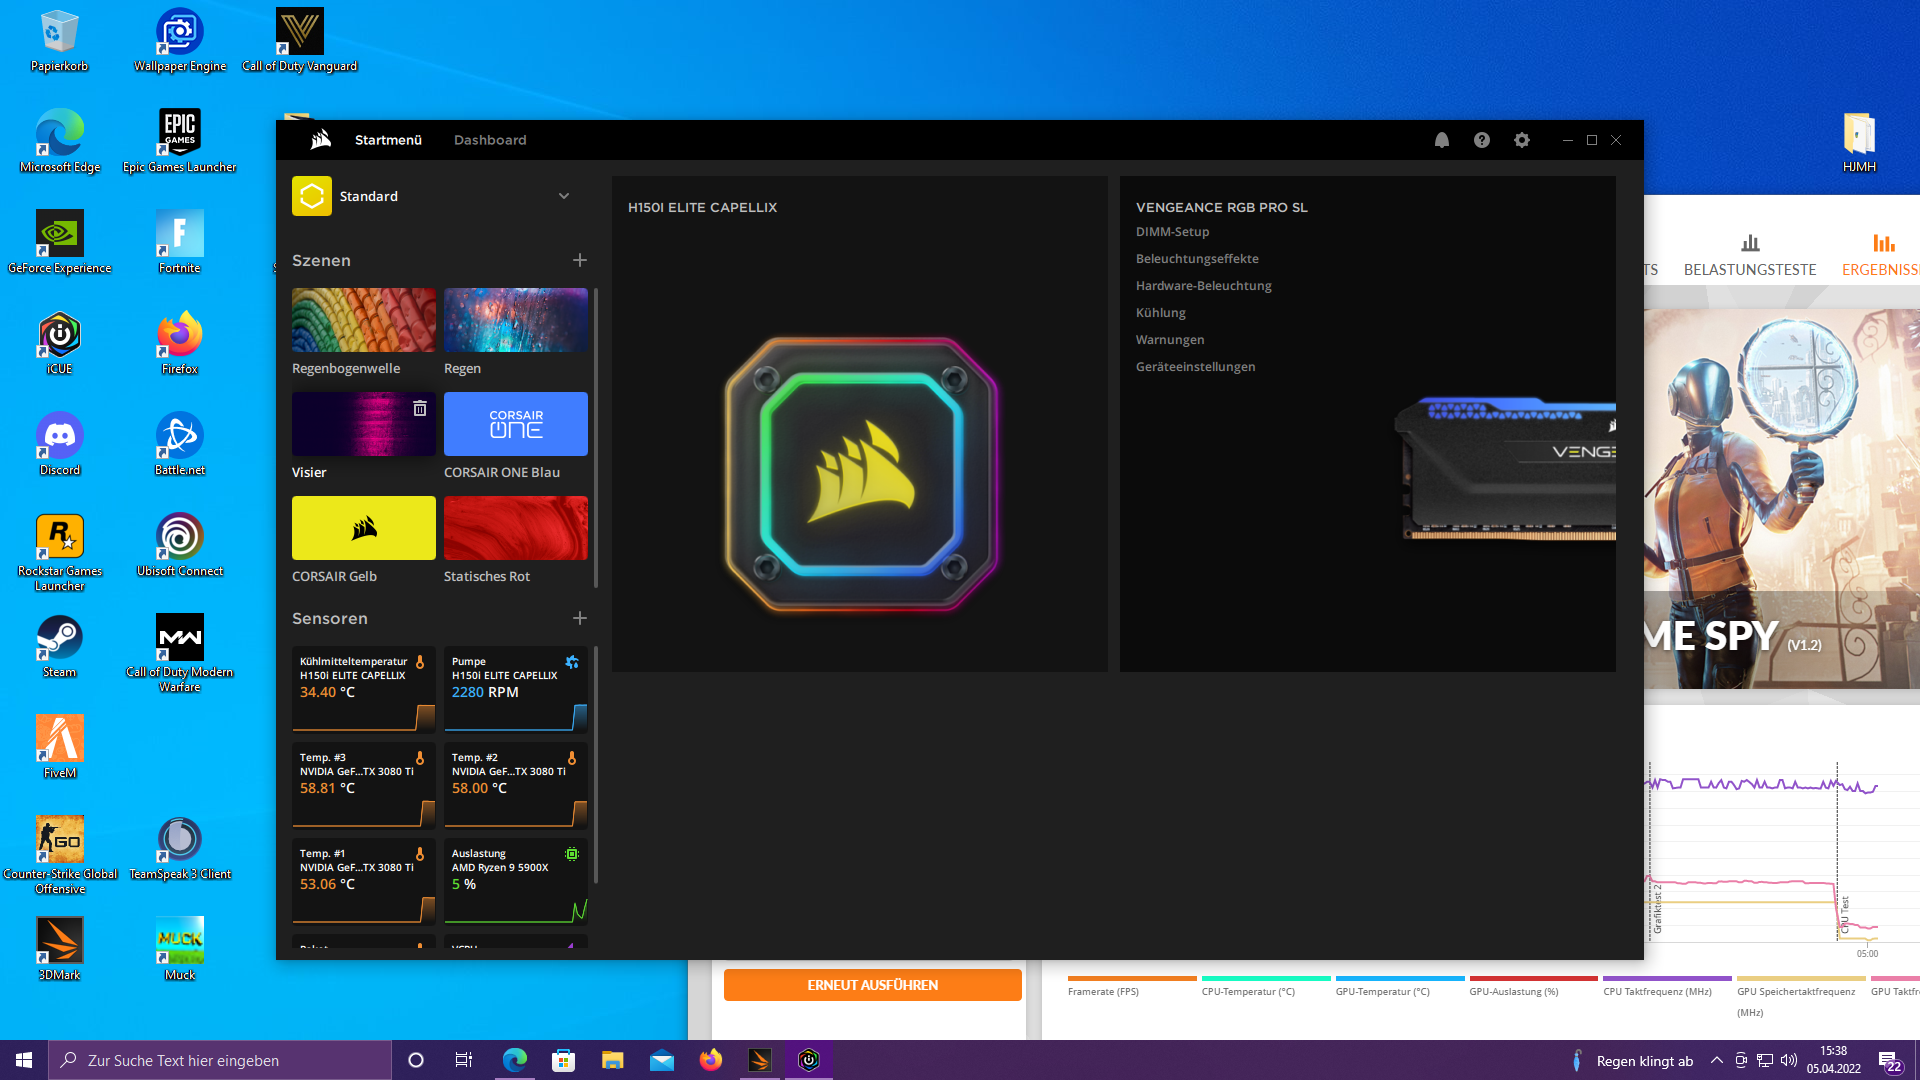Screen dimensions: 1920x1080
Task: Delete the Visier scene with trash icon
Action: 420,408
